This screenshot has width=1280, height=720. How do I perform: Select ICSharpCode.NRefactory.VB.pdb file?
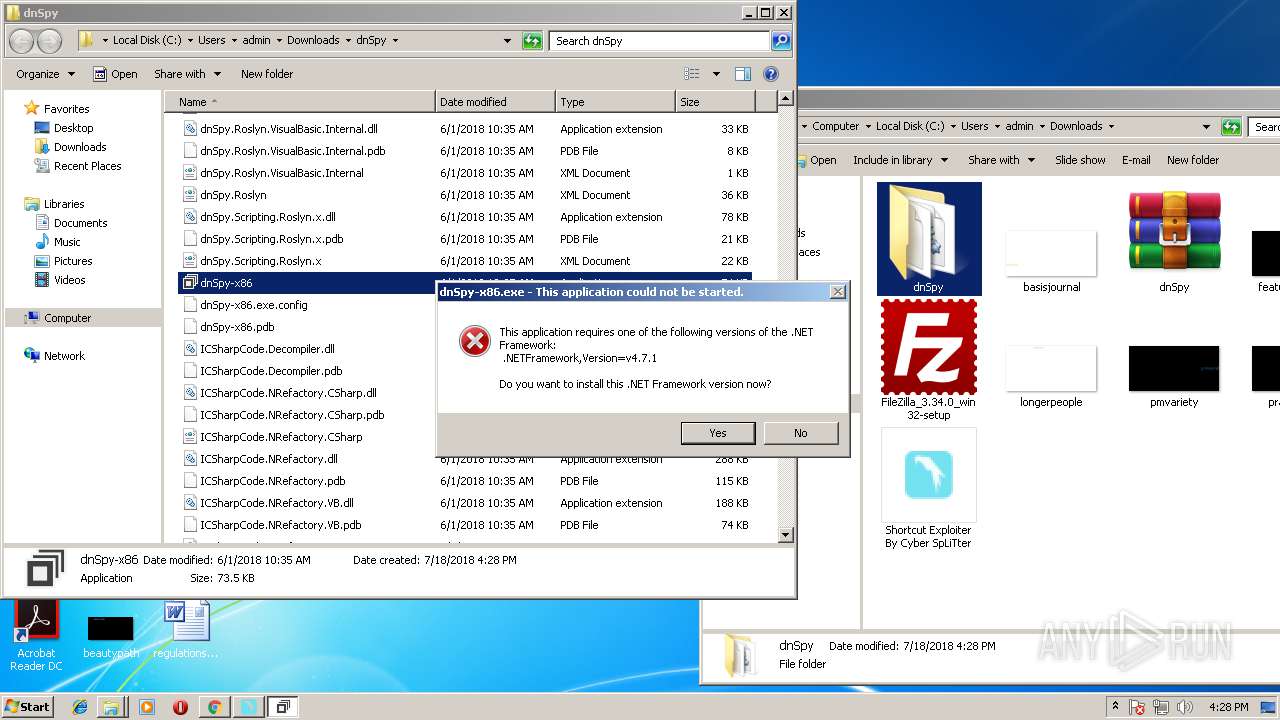click(280, 525)
